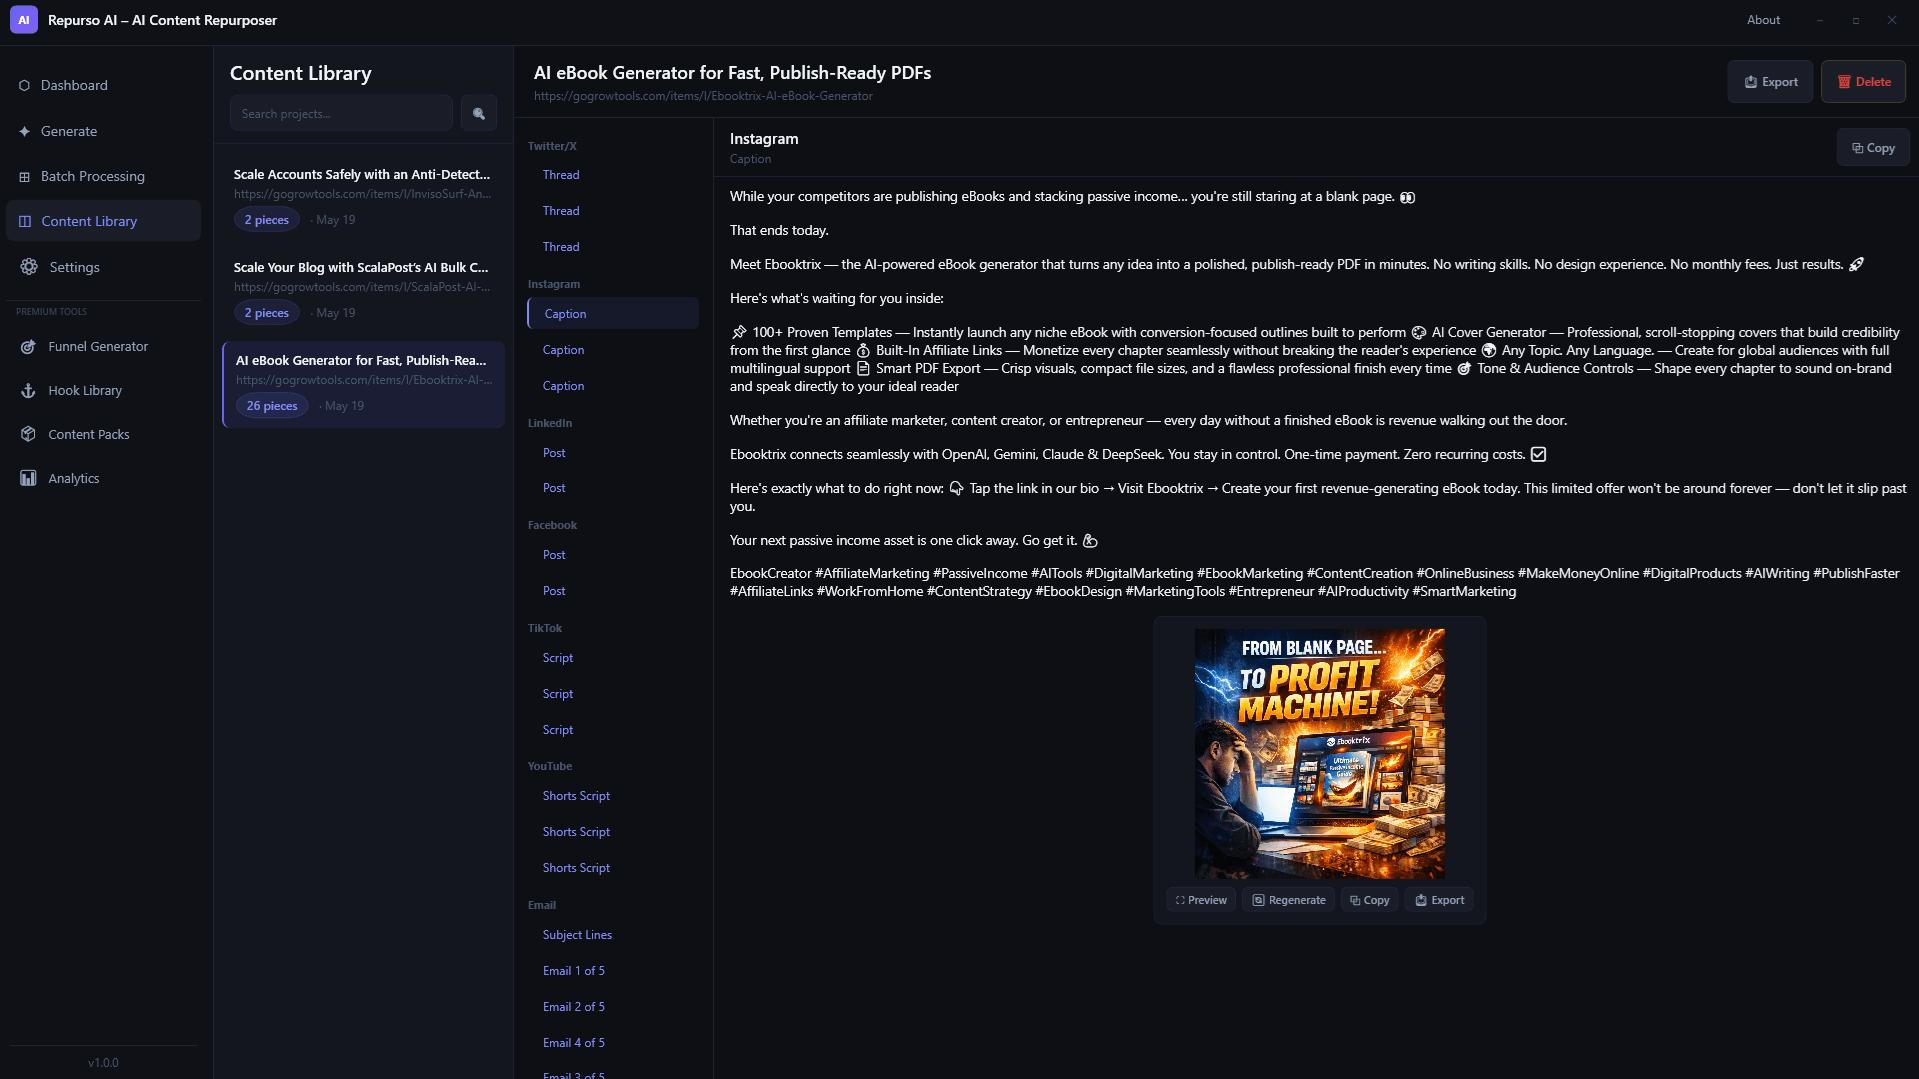Click the copy icon under the image
Screen dimensions: 1919x1079
(1355, 900)
